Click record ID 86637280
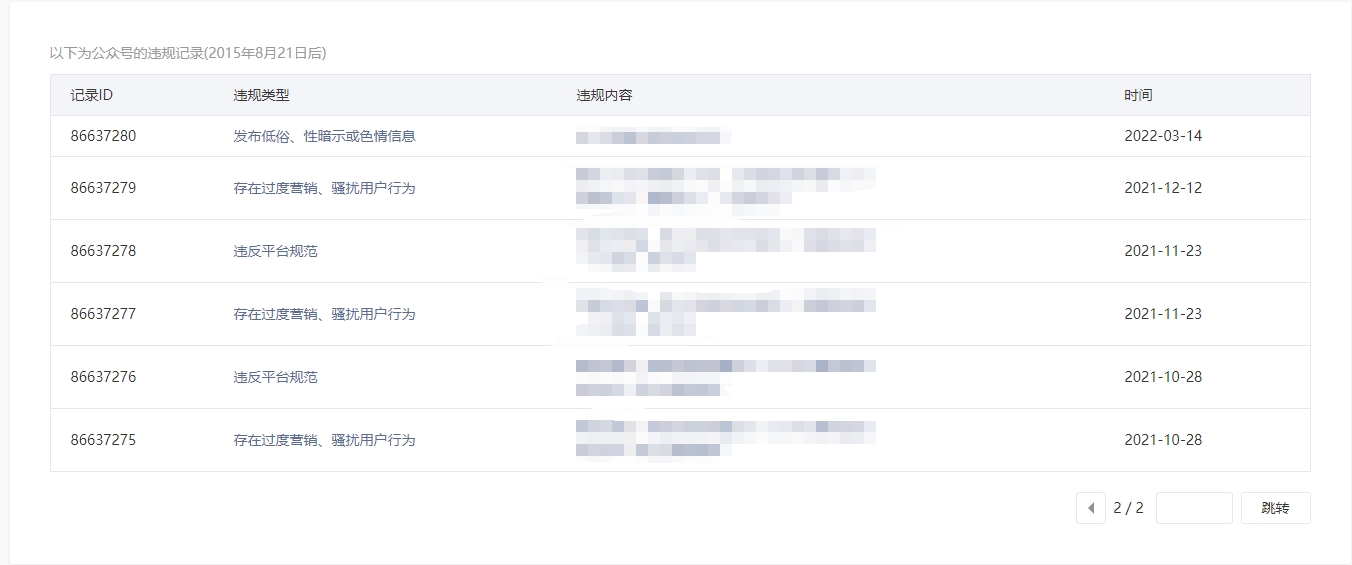The image size is (1352, 565). pyautogui.click(x=103, y=136)
